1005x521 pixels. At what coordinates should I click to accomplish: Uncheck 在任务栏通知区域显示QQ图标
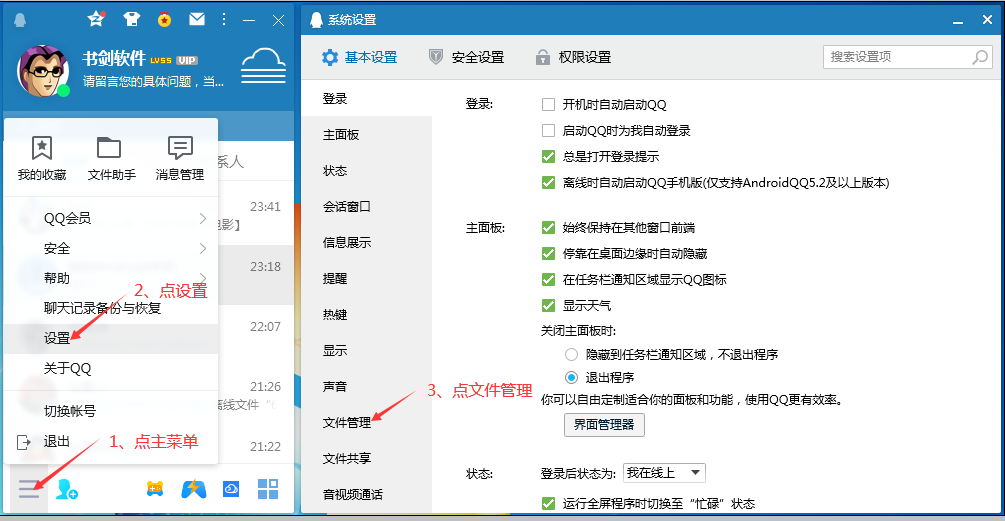pyautogui.click(x=548, y=279)
